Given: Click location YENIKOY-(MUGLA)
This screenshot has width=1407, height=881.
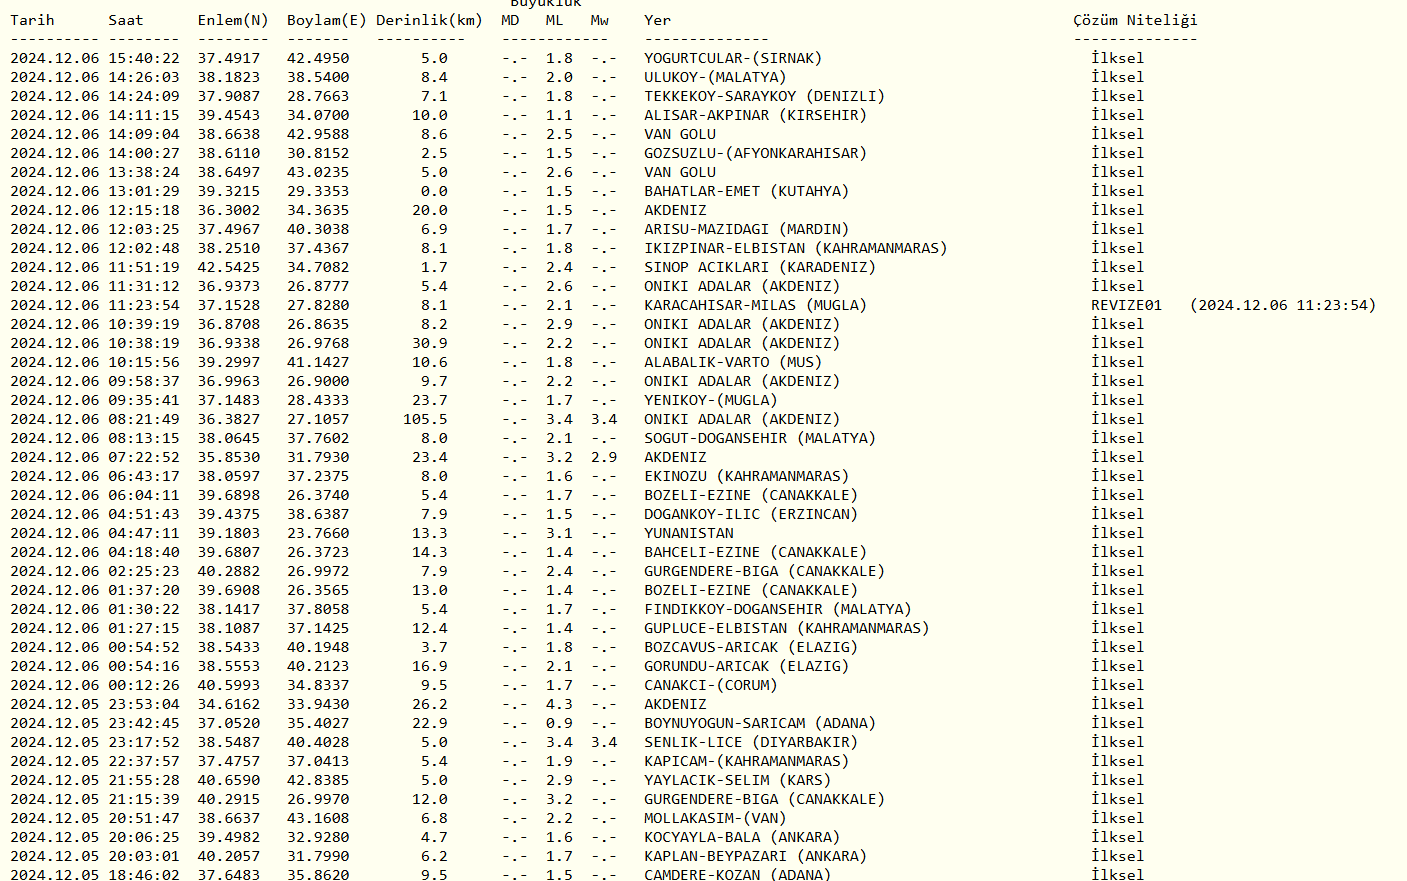Looking at the screenshot, I should pos(711,400).
